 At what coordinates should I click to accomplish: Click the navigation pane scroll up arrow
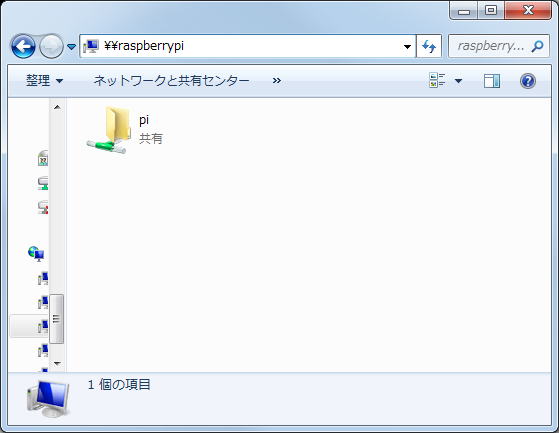[x=57, y=107]
